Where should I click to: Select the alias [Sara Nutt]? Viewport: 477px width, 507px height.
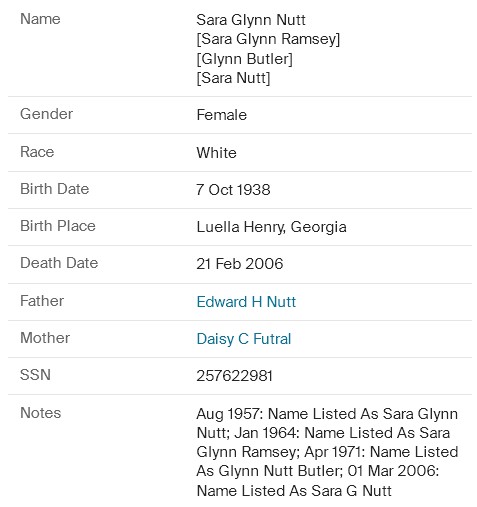233,78
